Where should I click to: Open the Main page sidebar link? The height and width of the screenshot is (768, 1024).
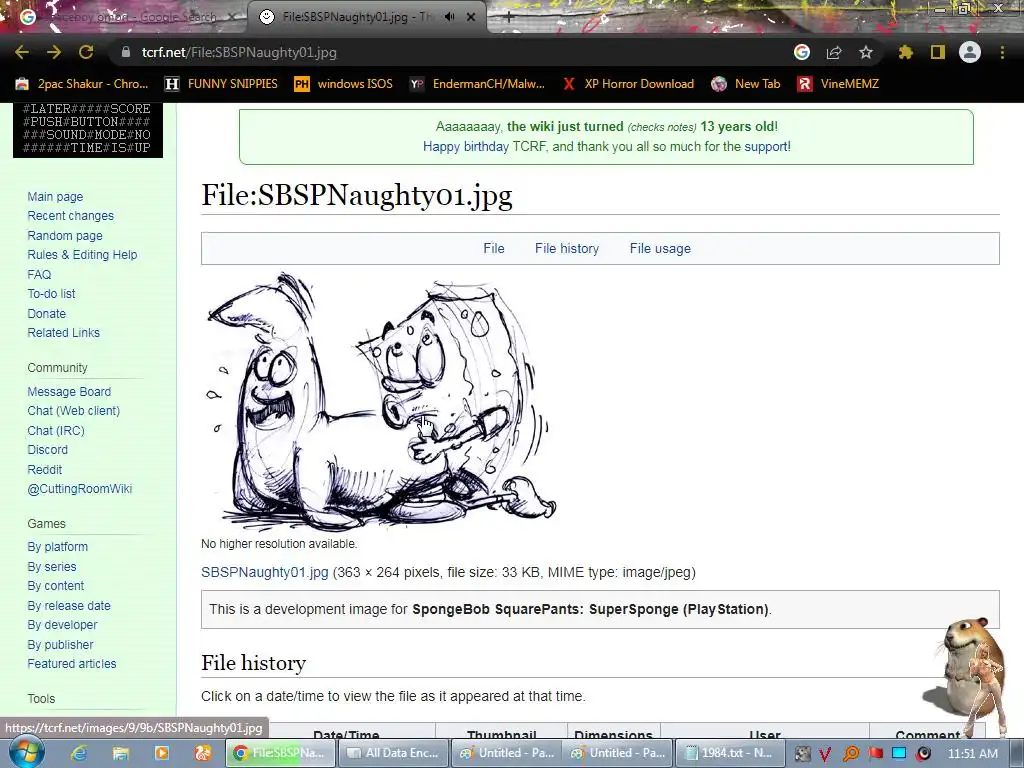55,197
